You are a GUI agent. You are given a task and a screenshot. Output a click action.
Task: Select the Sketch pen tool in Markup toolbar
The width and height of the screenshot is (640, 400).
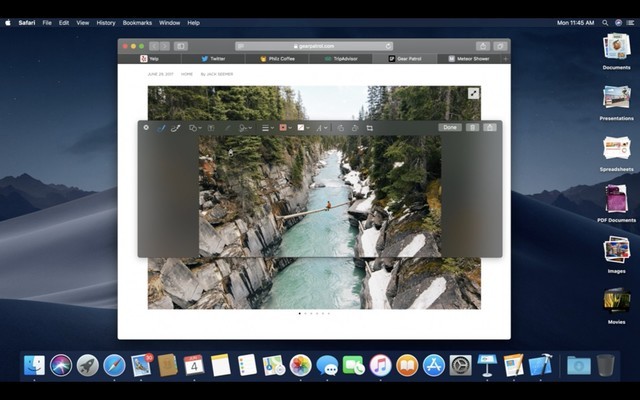coord(161,128)
